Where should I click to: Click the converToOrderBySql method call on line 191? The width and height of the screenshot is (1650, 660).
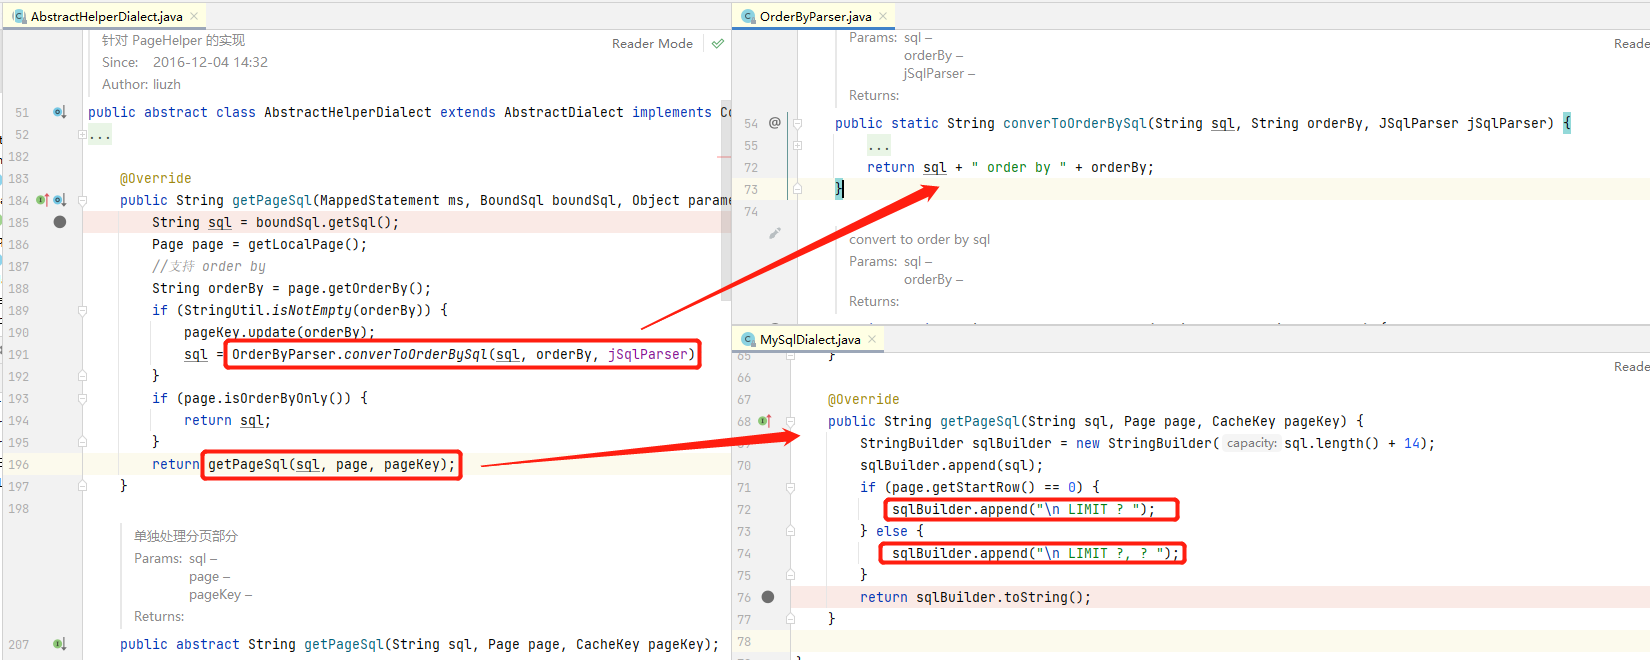(415, 354)
